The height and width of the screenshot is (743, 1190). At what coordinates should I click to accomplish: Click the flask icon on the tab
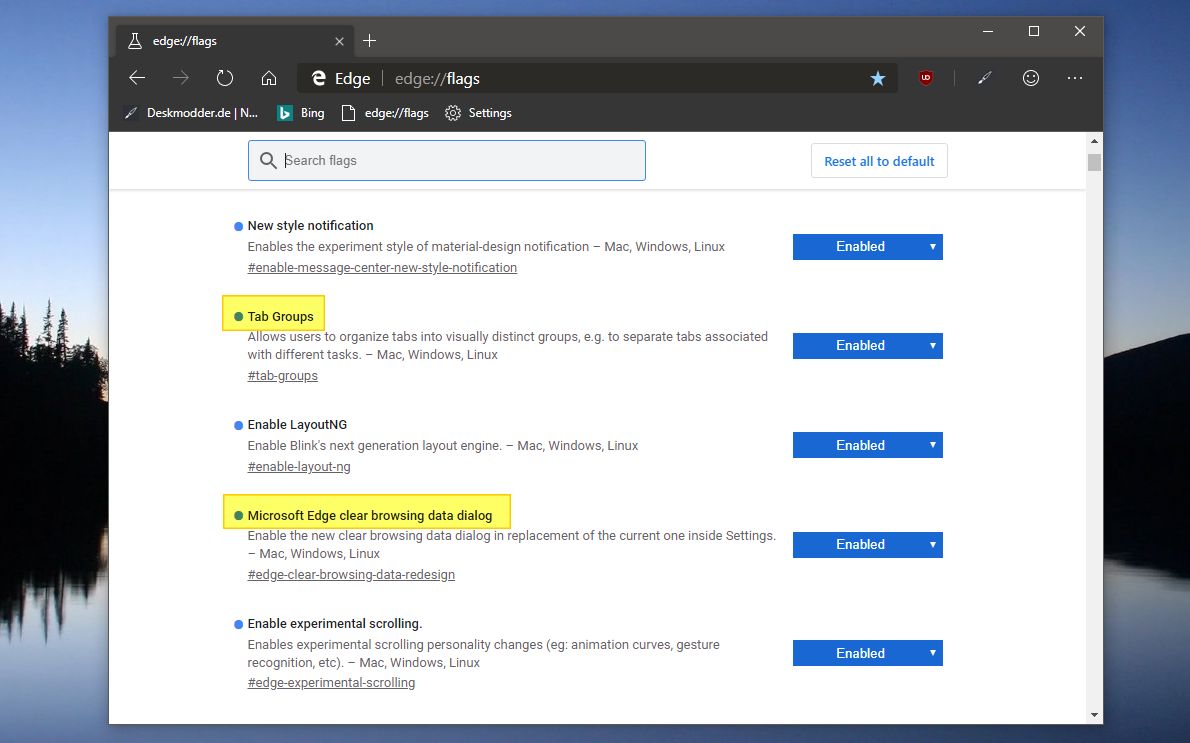pos(135,41)
